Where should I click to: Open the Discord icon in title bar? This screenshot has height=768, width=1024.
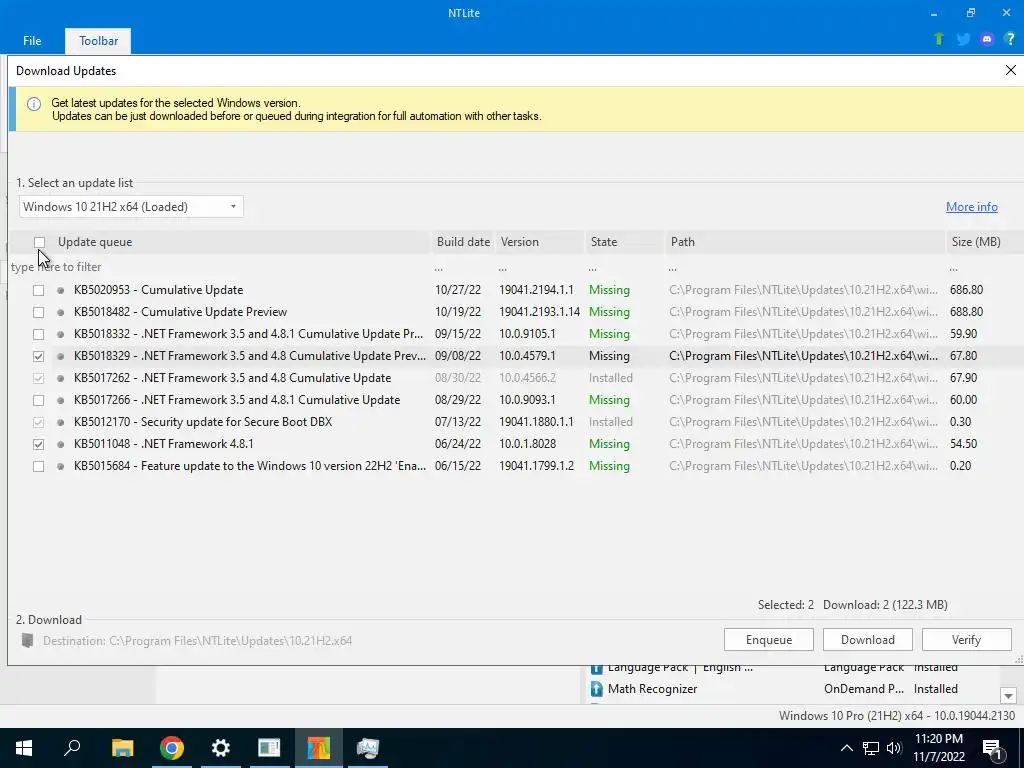coord(987,40)
